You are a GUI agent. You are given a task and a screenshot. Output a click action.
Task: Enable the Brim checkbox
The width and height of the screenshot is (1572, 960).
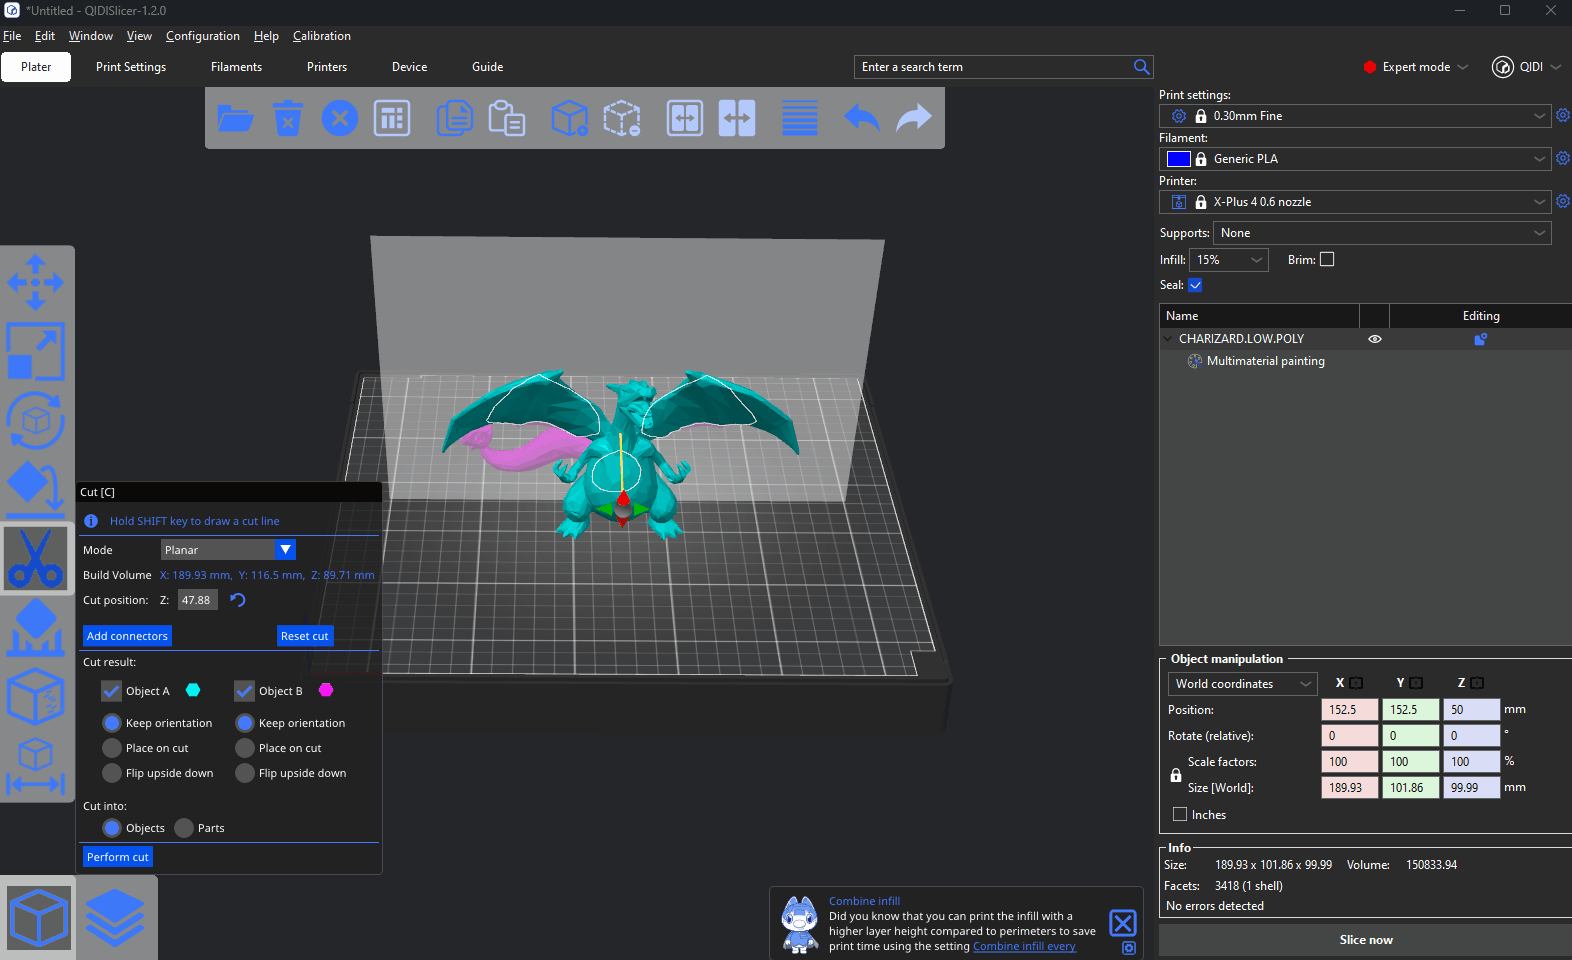coord(1327,259)
